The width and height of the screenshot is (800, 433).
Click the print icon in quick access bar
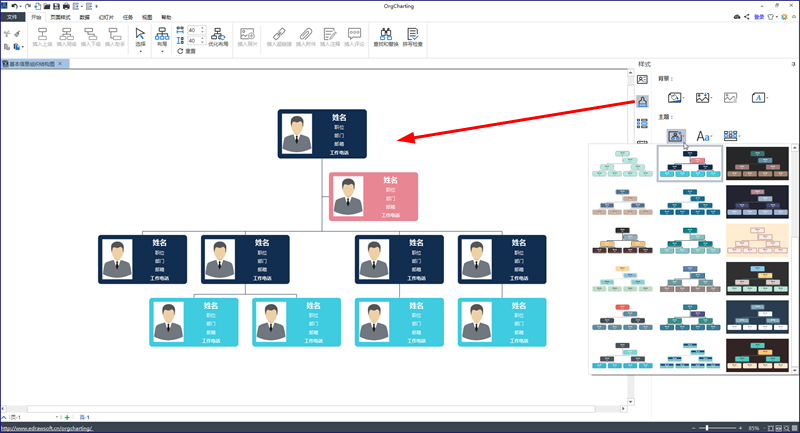click(66, 6)
